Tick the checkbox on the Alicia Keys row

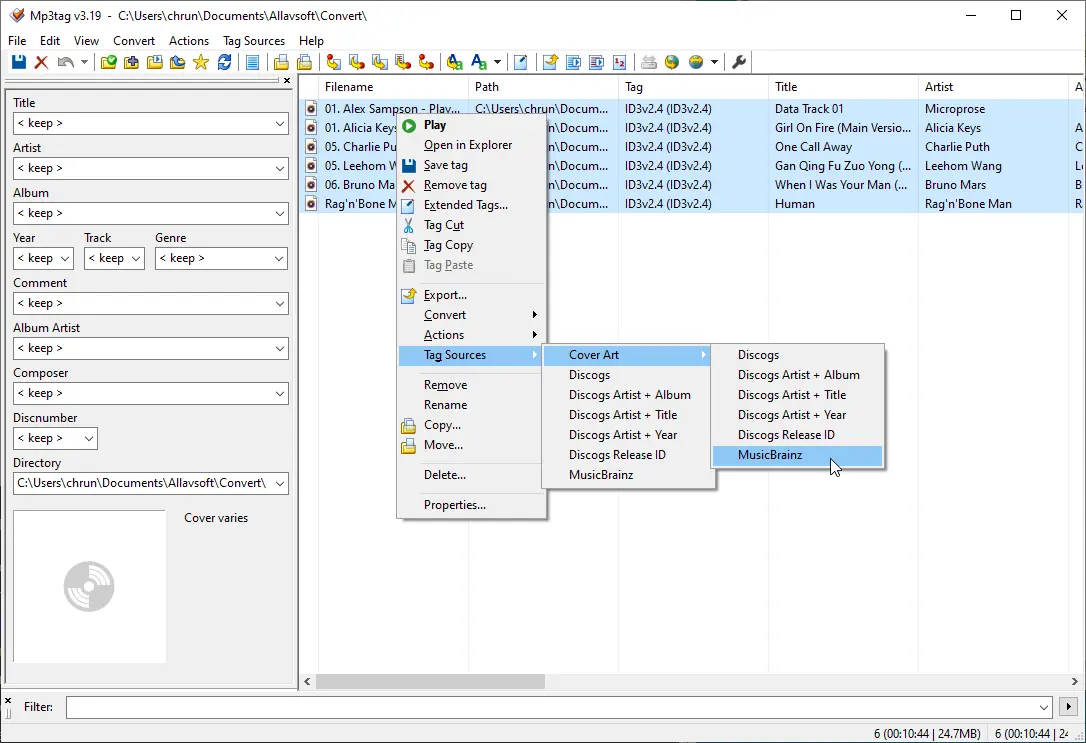click(x=310, y=127)
